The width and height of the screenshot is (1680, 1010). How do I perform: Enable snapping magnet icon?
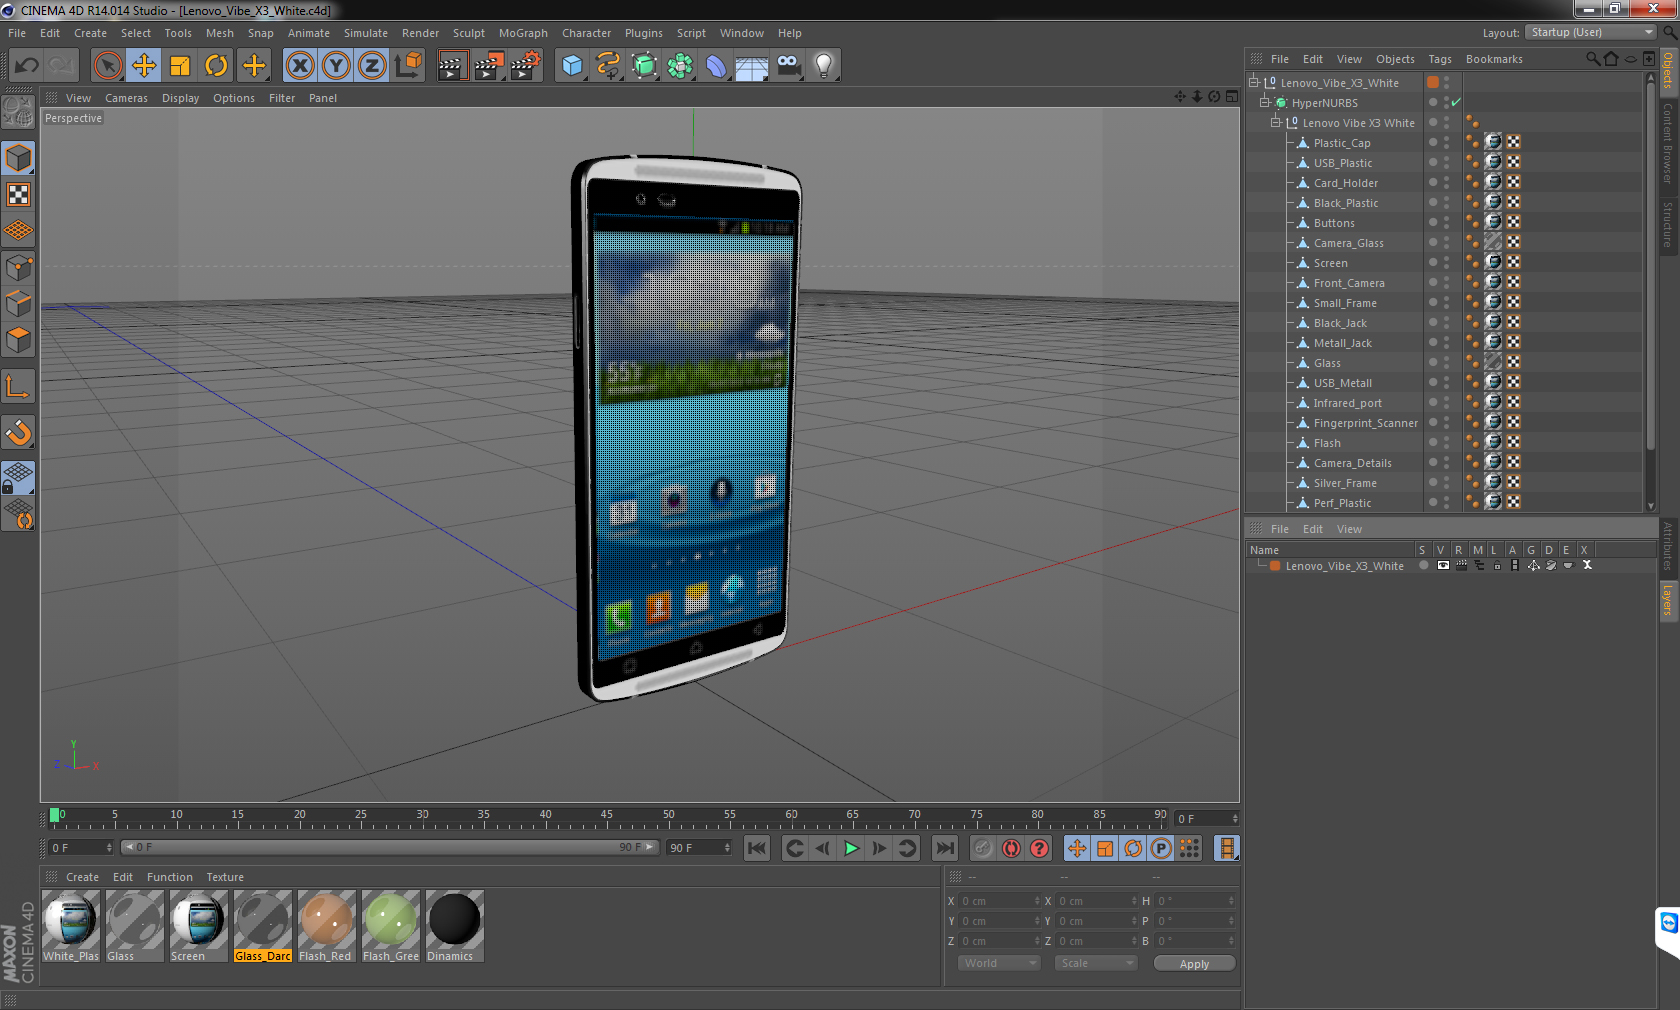pos(18,432)
